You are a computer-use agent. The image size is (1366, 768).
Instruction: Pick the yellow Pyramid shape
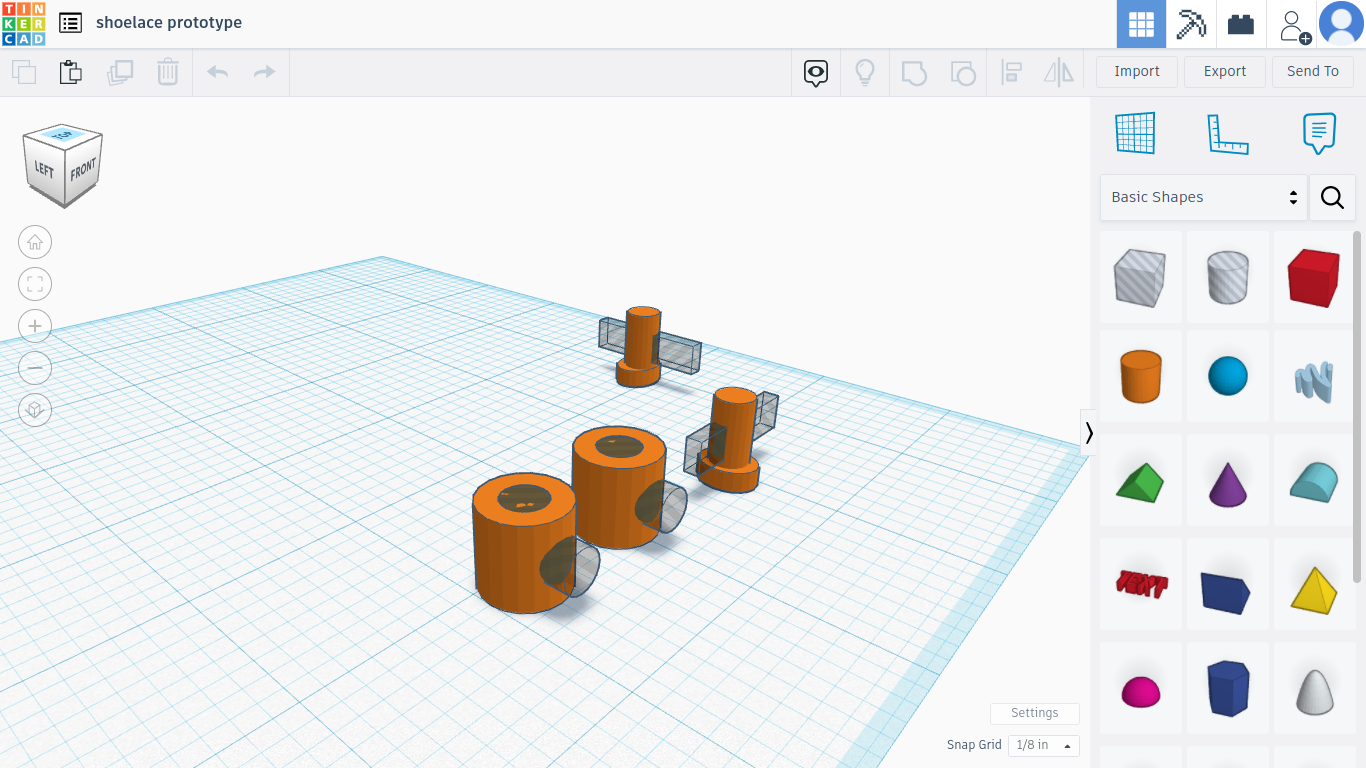click(1314, 588)
